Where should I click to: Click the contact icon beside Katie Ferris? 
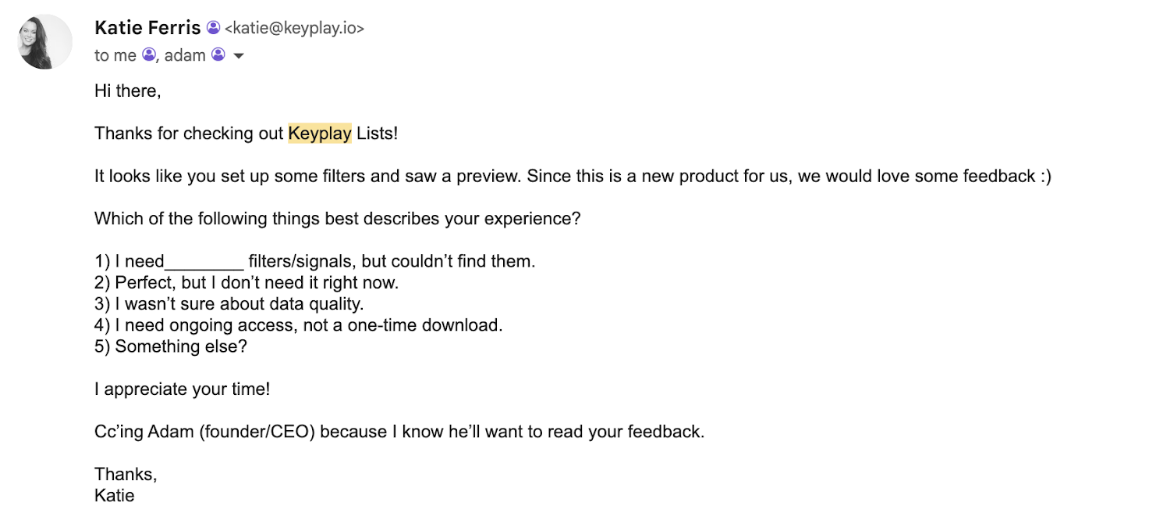[213, 28]
